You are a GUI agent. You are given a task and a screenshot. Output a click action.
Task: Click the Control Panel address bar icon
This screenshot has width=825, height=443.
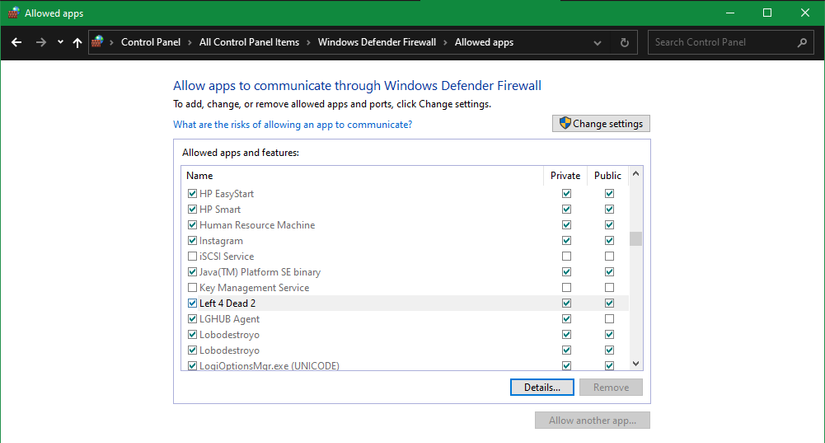98,43
